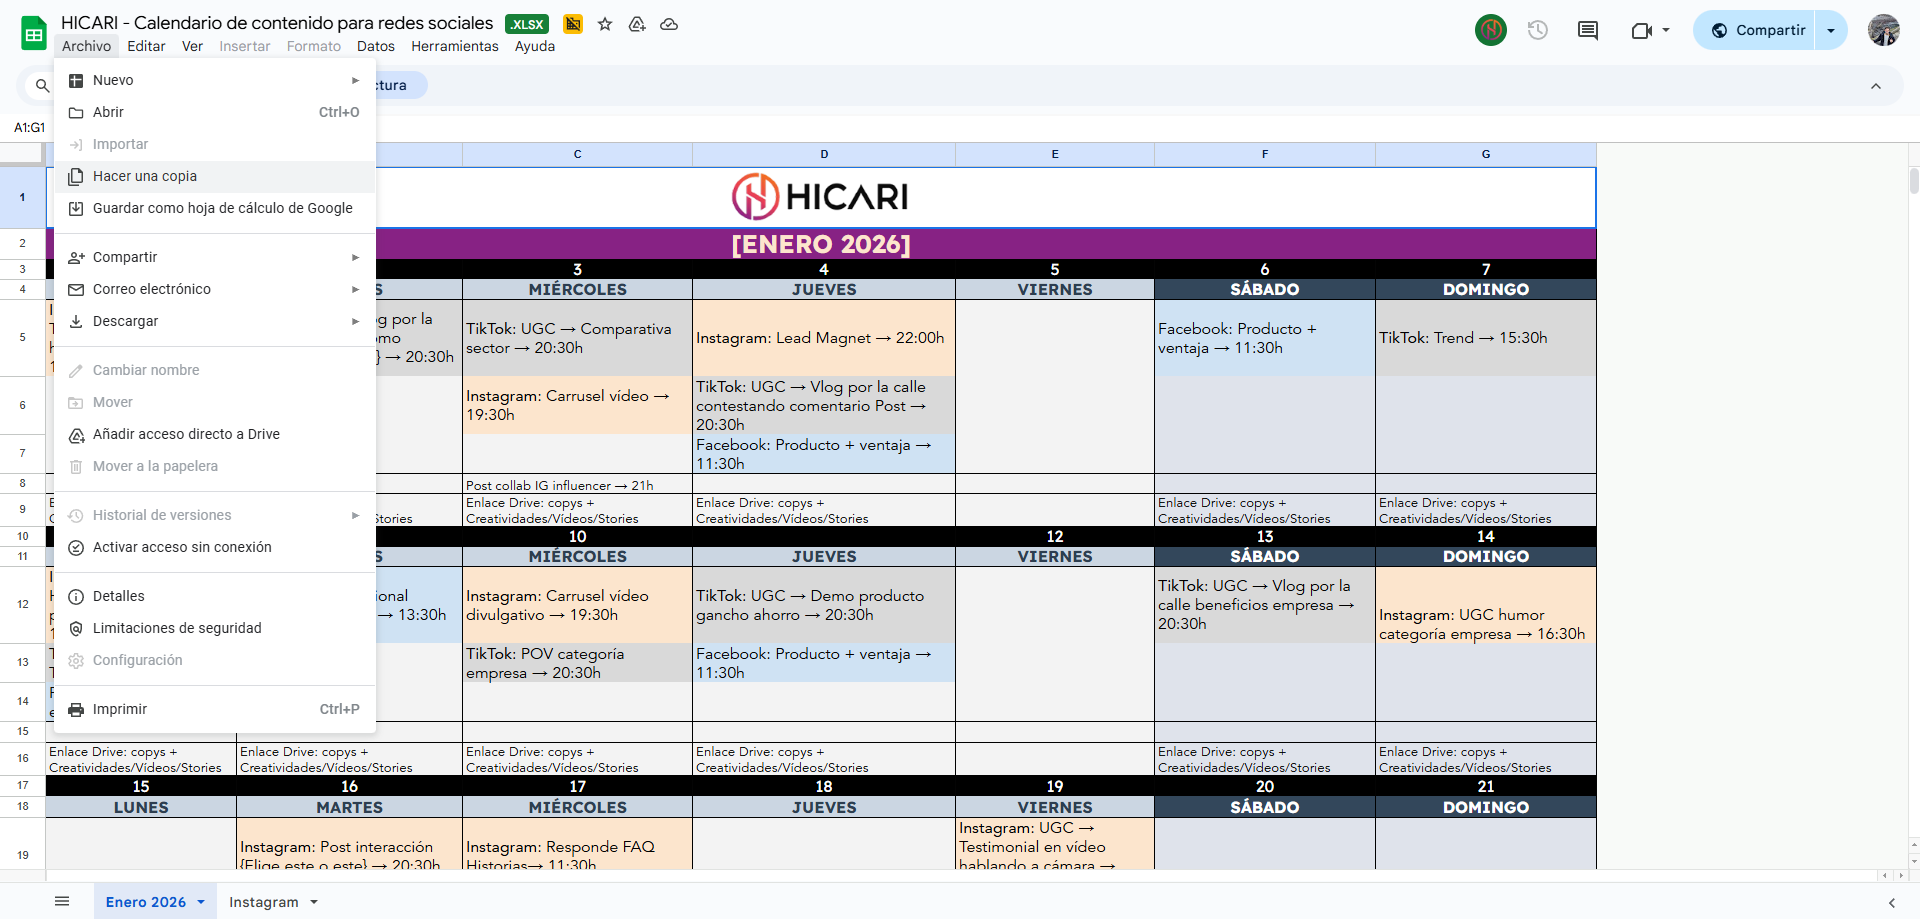Check document save status via cloud icon
The image size is (1920, 919).
click(x=669, y=25)
